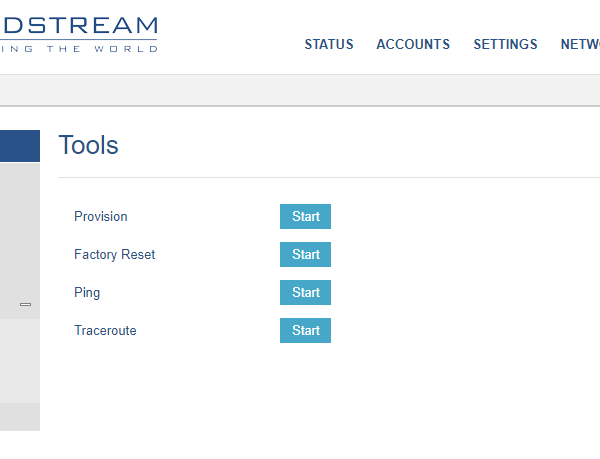Open the ACCOUNTS menu

click(x=413, y=44)
